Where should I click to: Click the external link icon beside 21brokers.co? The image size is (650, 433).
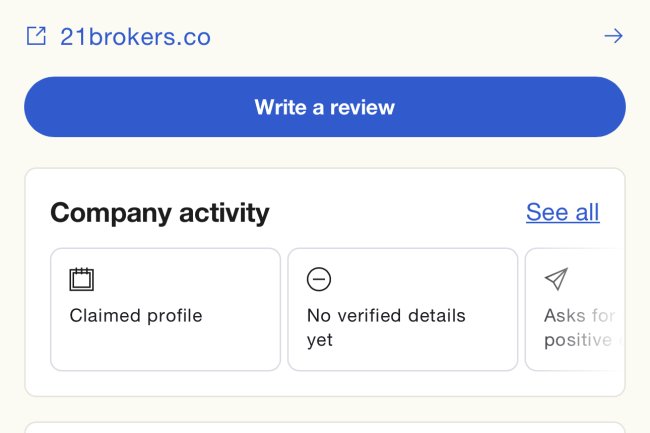[x=36, y=37]
